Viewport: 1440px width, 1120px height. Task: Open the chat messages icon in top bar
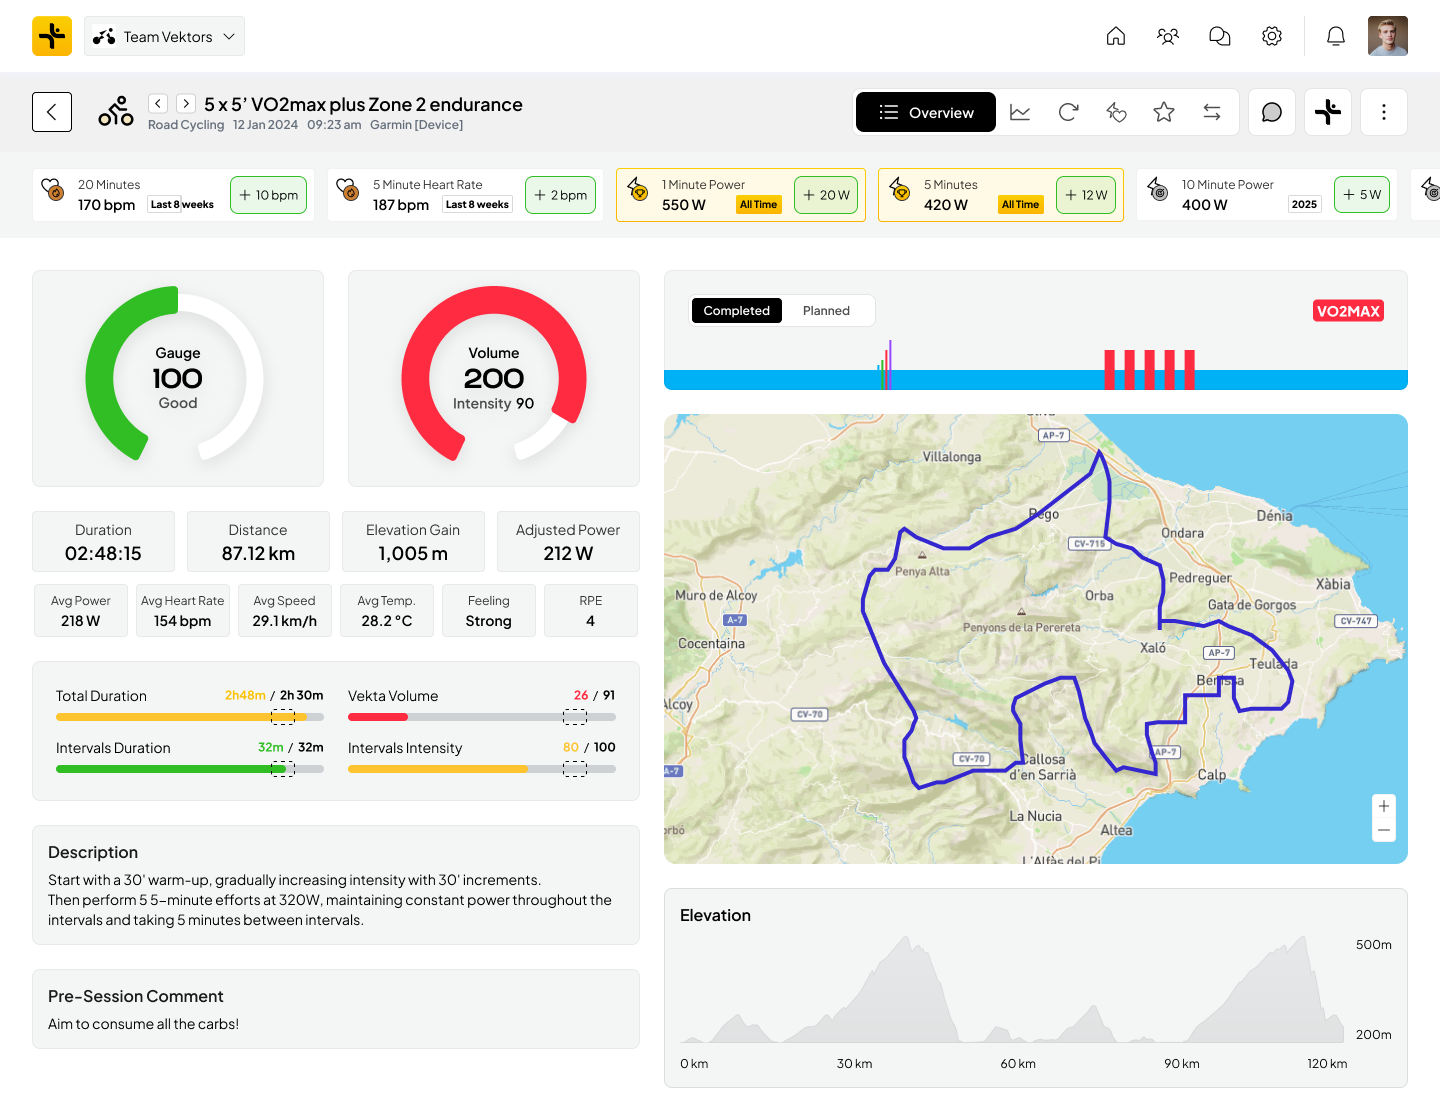coord(1220,36)
